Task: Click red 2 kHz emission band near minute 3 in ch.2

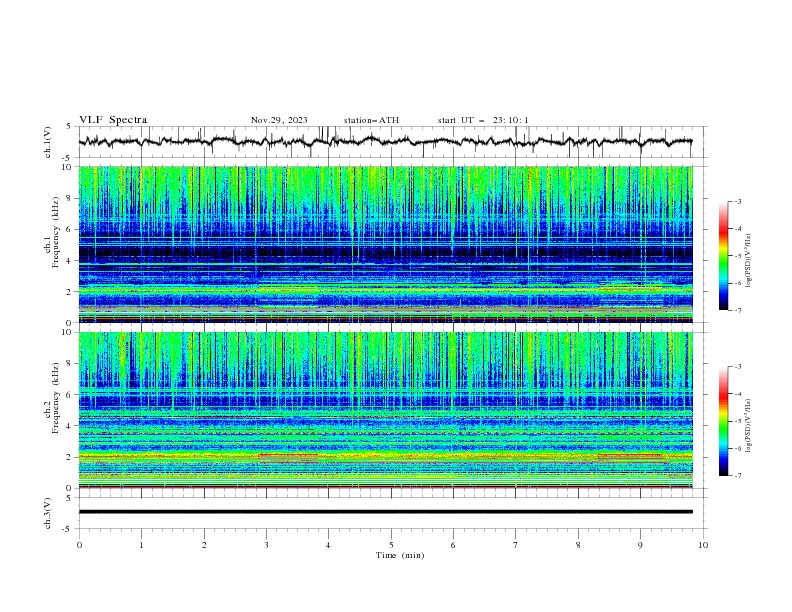Action: point(288,455)
